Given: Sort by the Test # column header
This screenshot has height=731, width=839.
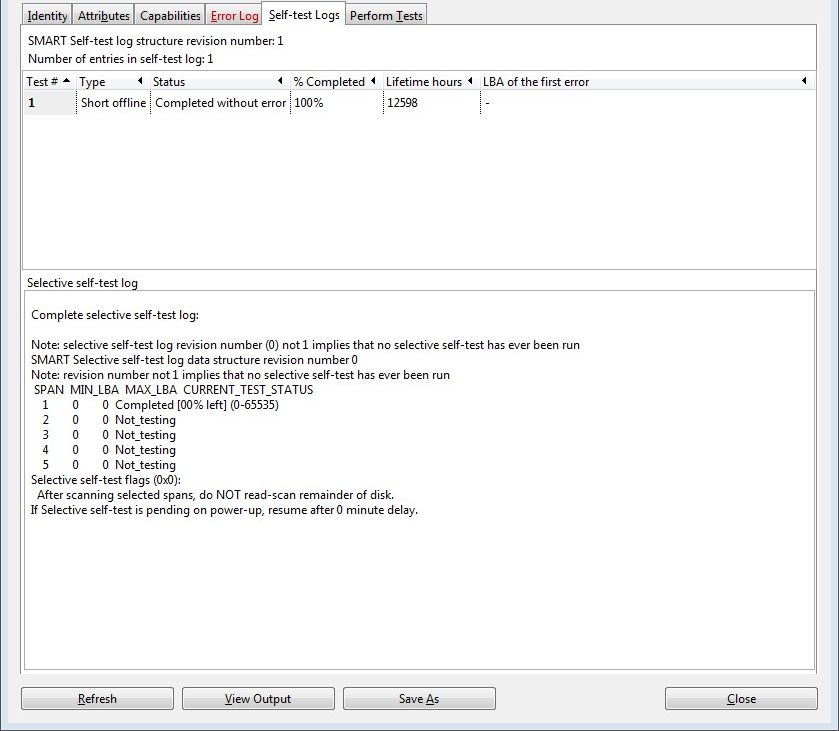Looking at the screenshot, I should (x=49, y=81).
